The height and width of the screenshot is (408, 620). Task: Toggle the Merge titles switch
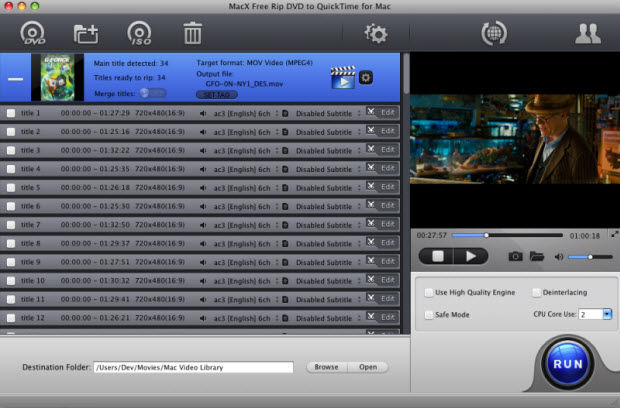153,93
